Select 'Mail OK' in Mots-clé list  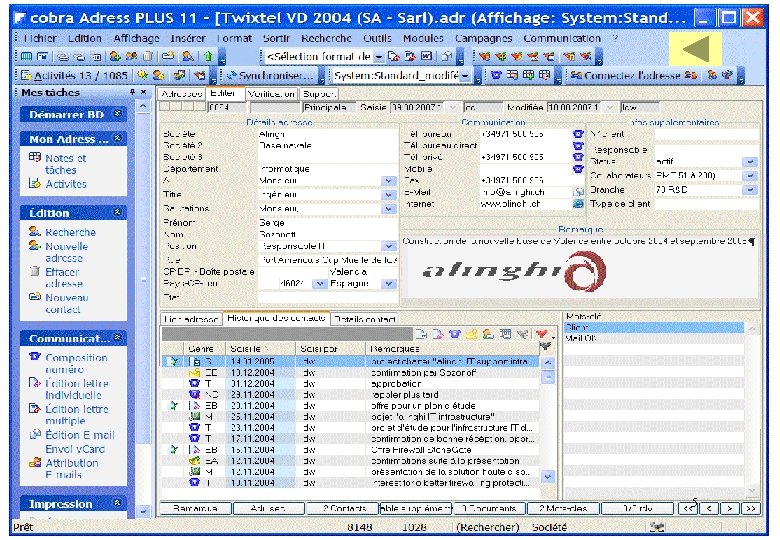click(654, 338)
